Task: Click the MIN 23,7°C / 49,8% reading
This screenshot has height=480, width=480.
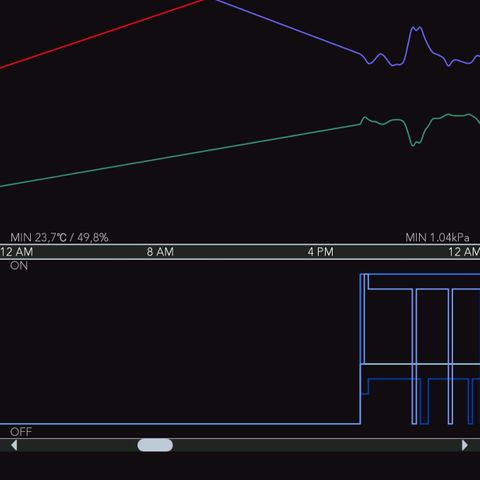Action: tap(59, 238)
